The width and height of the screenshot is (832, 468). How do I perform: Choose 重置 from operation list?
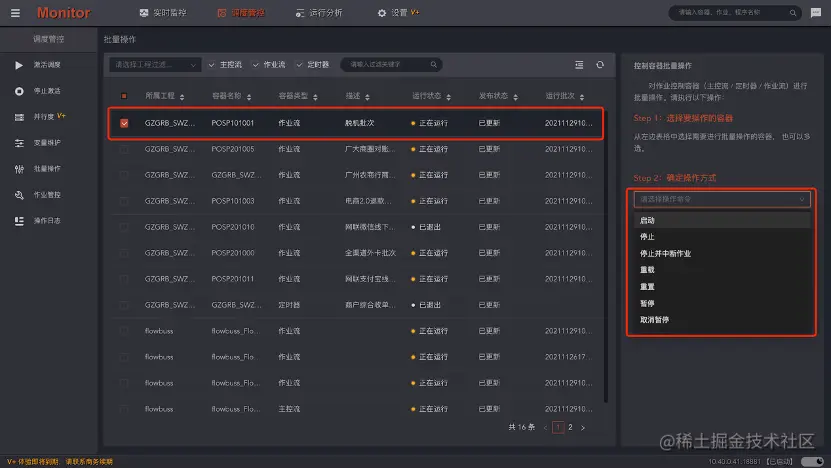click(722, 287)
